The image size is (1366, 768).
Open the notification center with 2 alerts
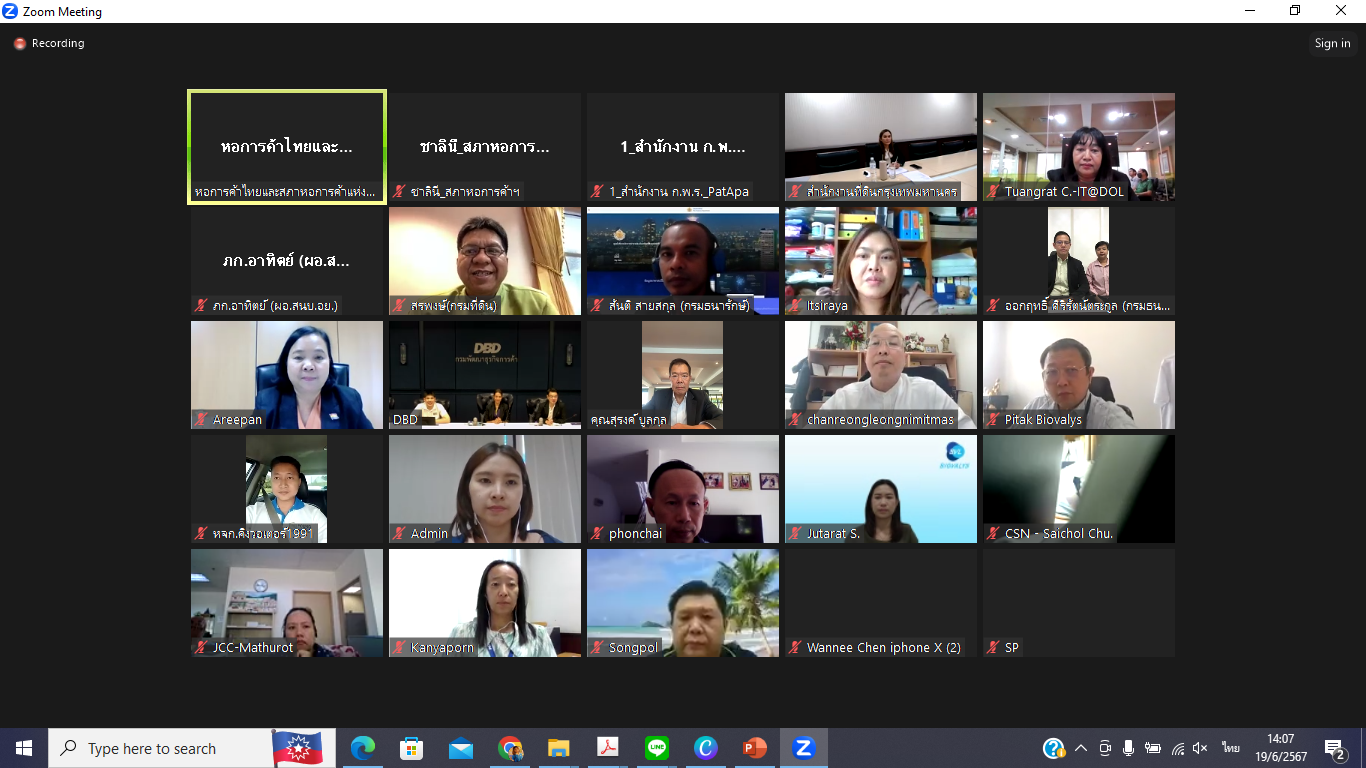tap(1334, 748)
